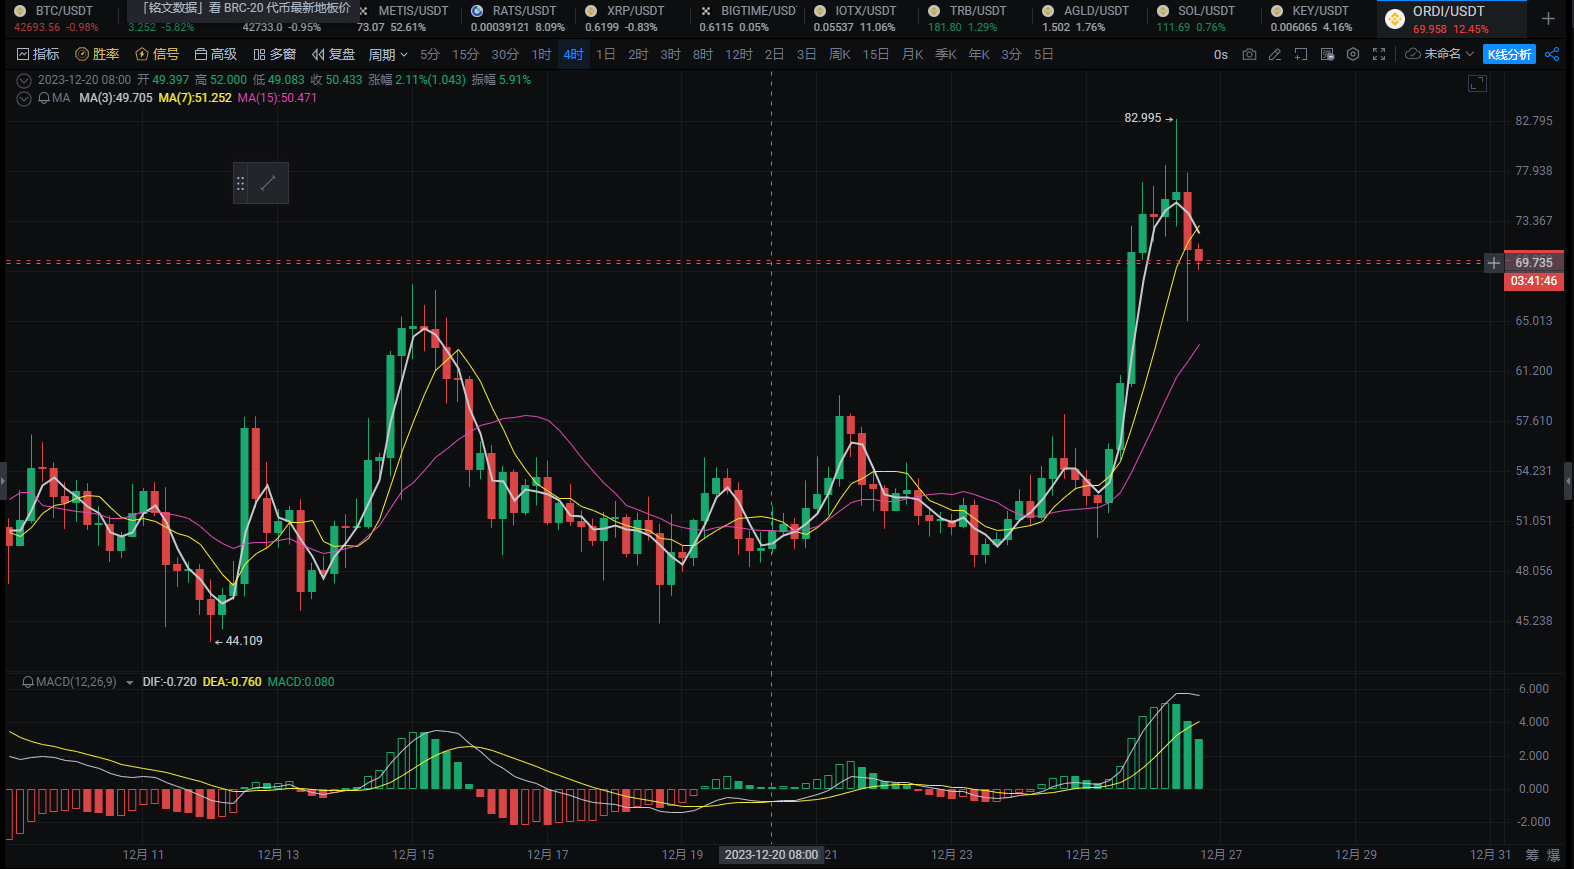
Task: Add a new symbol tab with plus
Action: pyautogui.click(x=1548, y=18)
